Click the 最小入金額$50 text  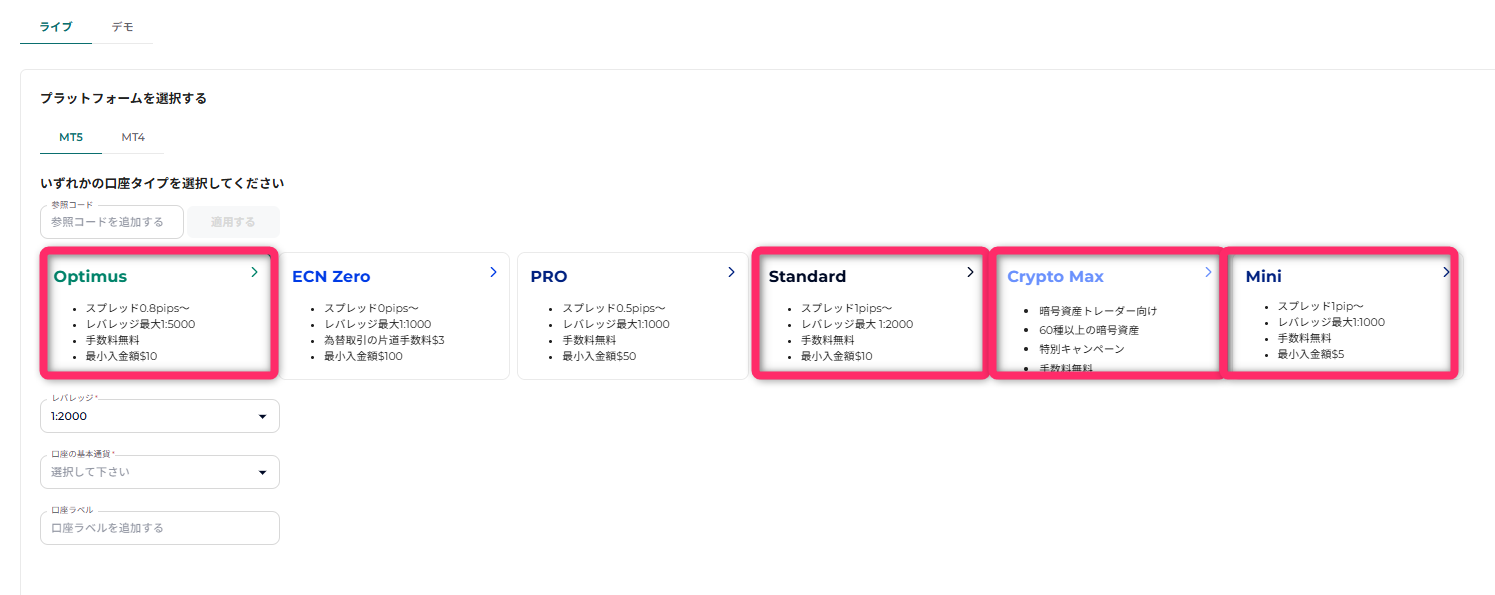tap(599, 356)
